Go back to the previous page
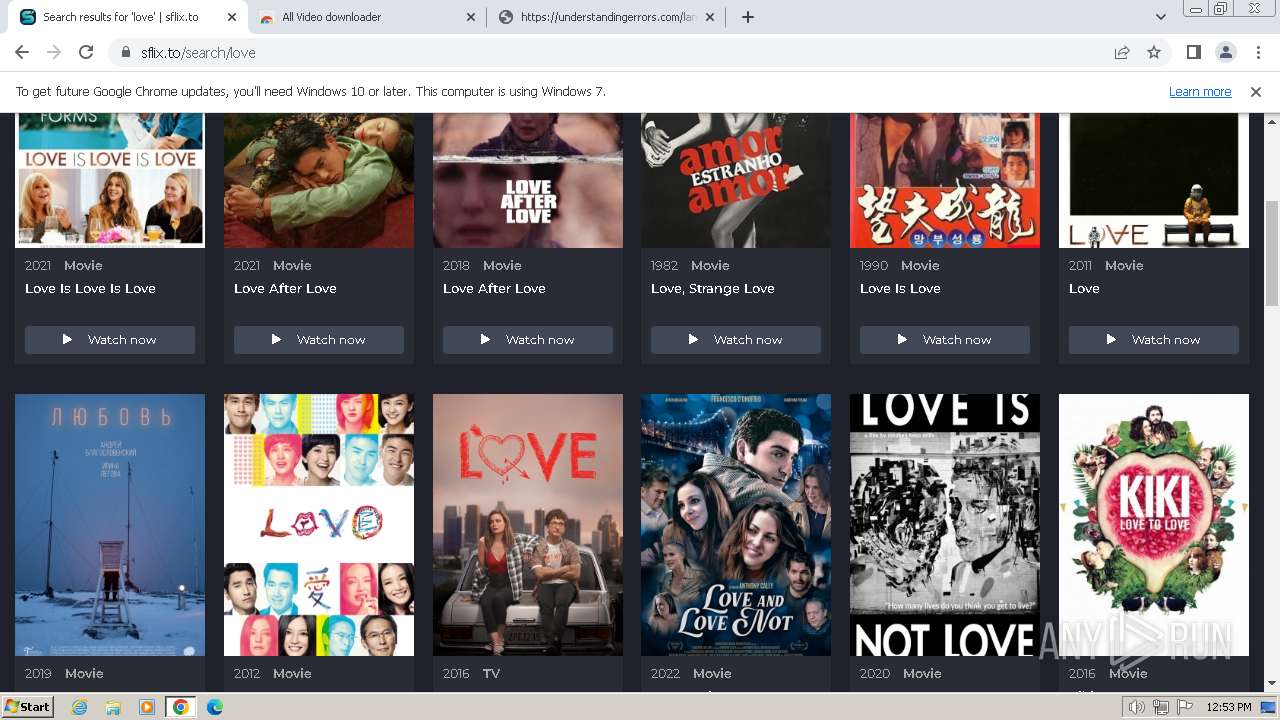 coord(22,52)
